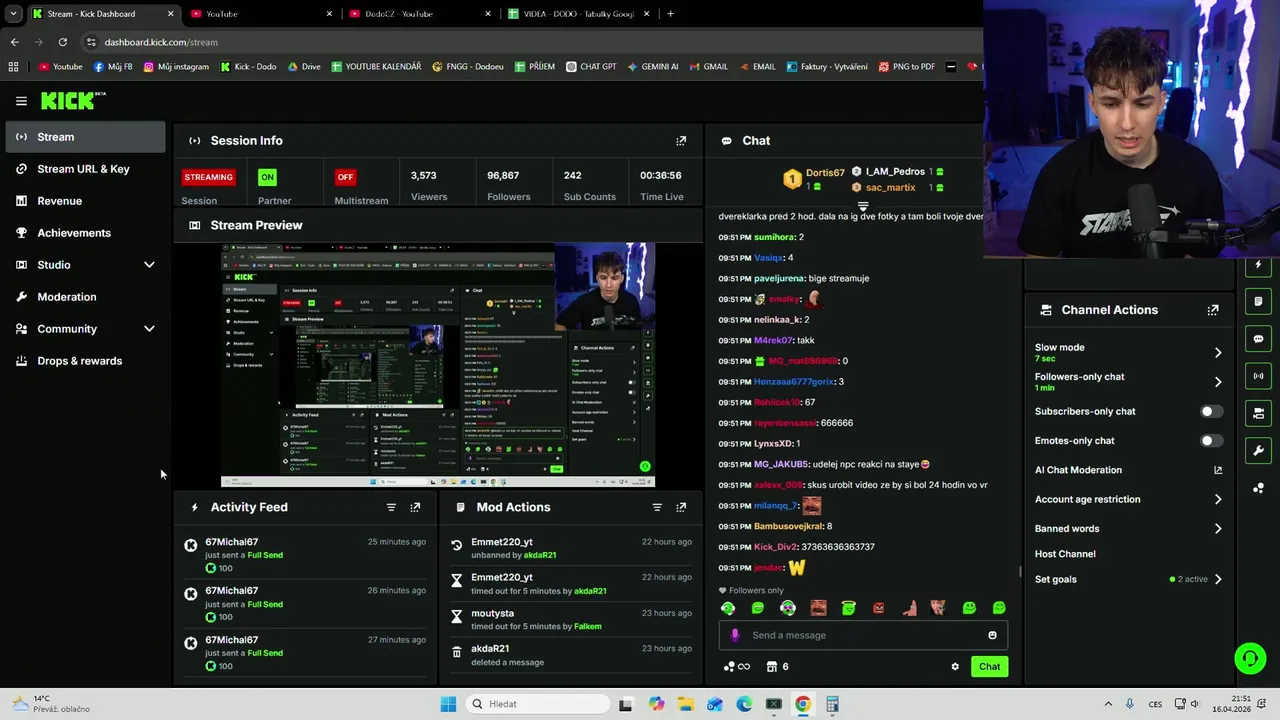Switch to the VIDEA - DODO sheets tab
This screenshot has height=720, width=1280.
click(580, 14)
